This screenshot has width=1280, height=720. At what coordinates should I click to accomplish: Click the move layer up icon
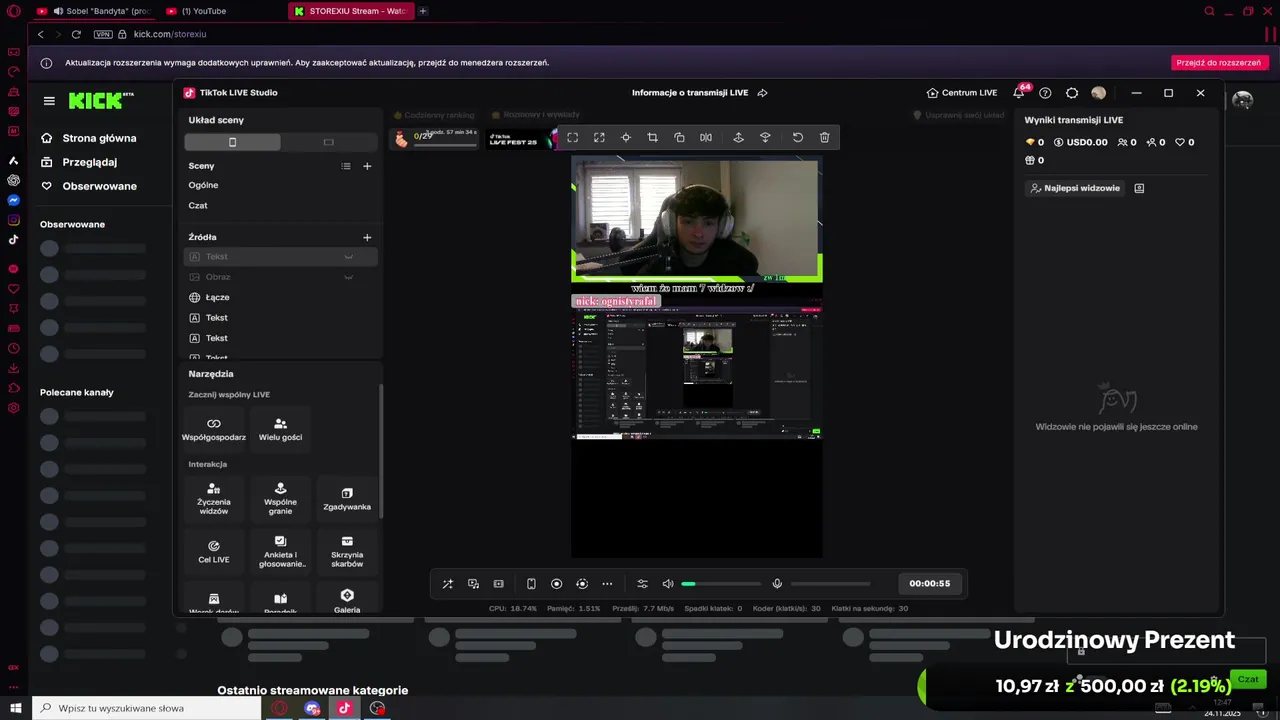[738, 138]
